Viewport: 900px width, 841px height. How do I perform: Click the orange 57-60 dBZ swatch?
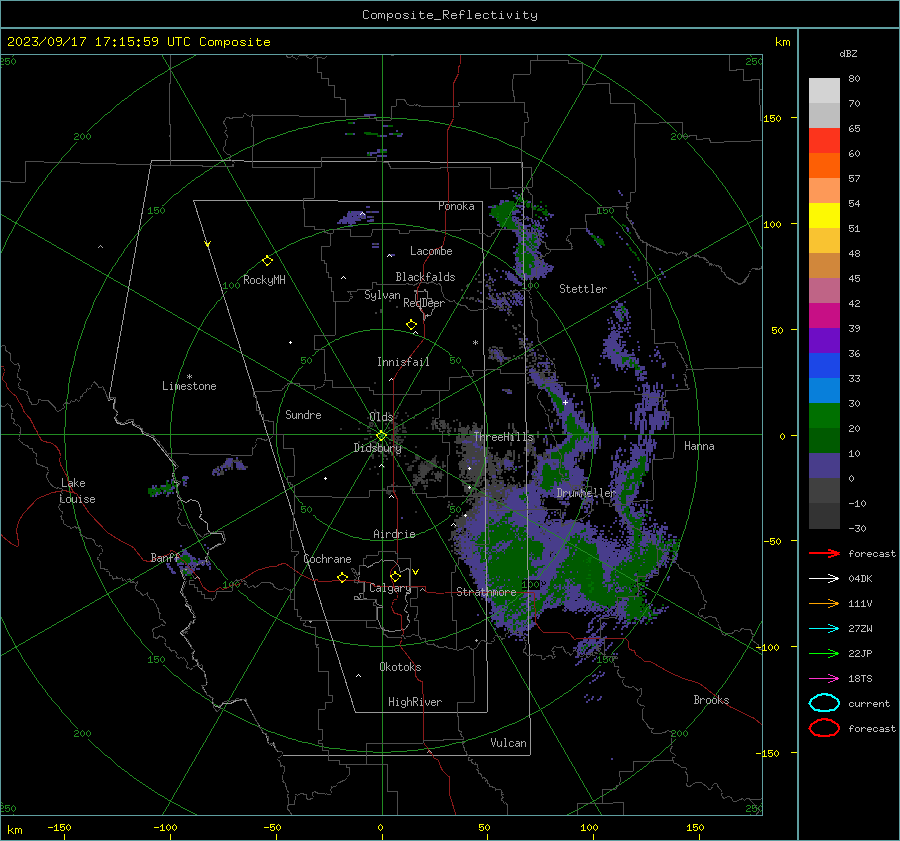coord(824,166)
